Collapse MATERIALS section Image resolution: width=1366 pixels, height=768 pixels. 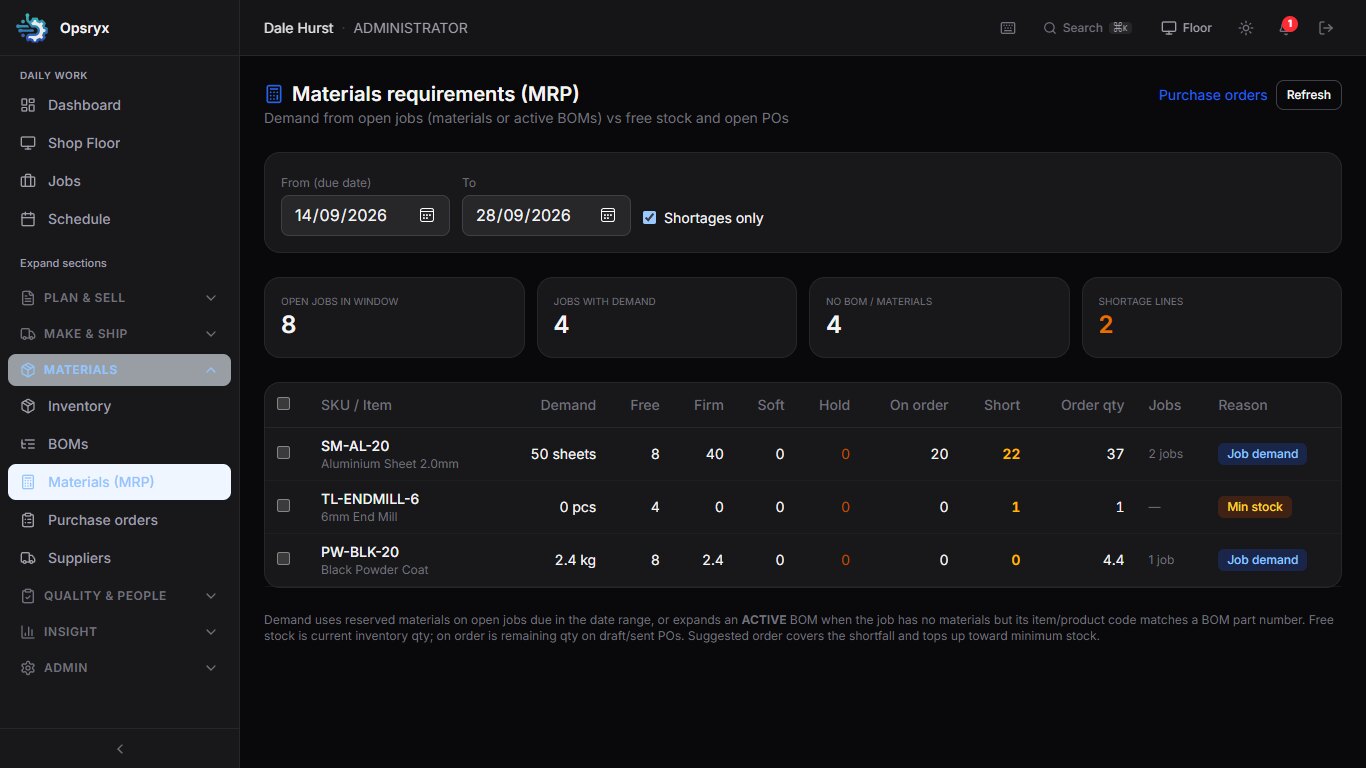[119, 370]
